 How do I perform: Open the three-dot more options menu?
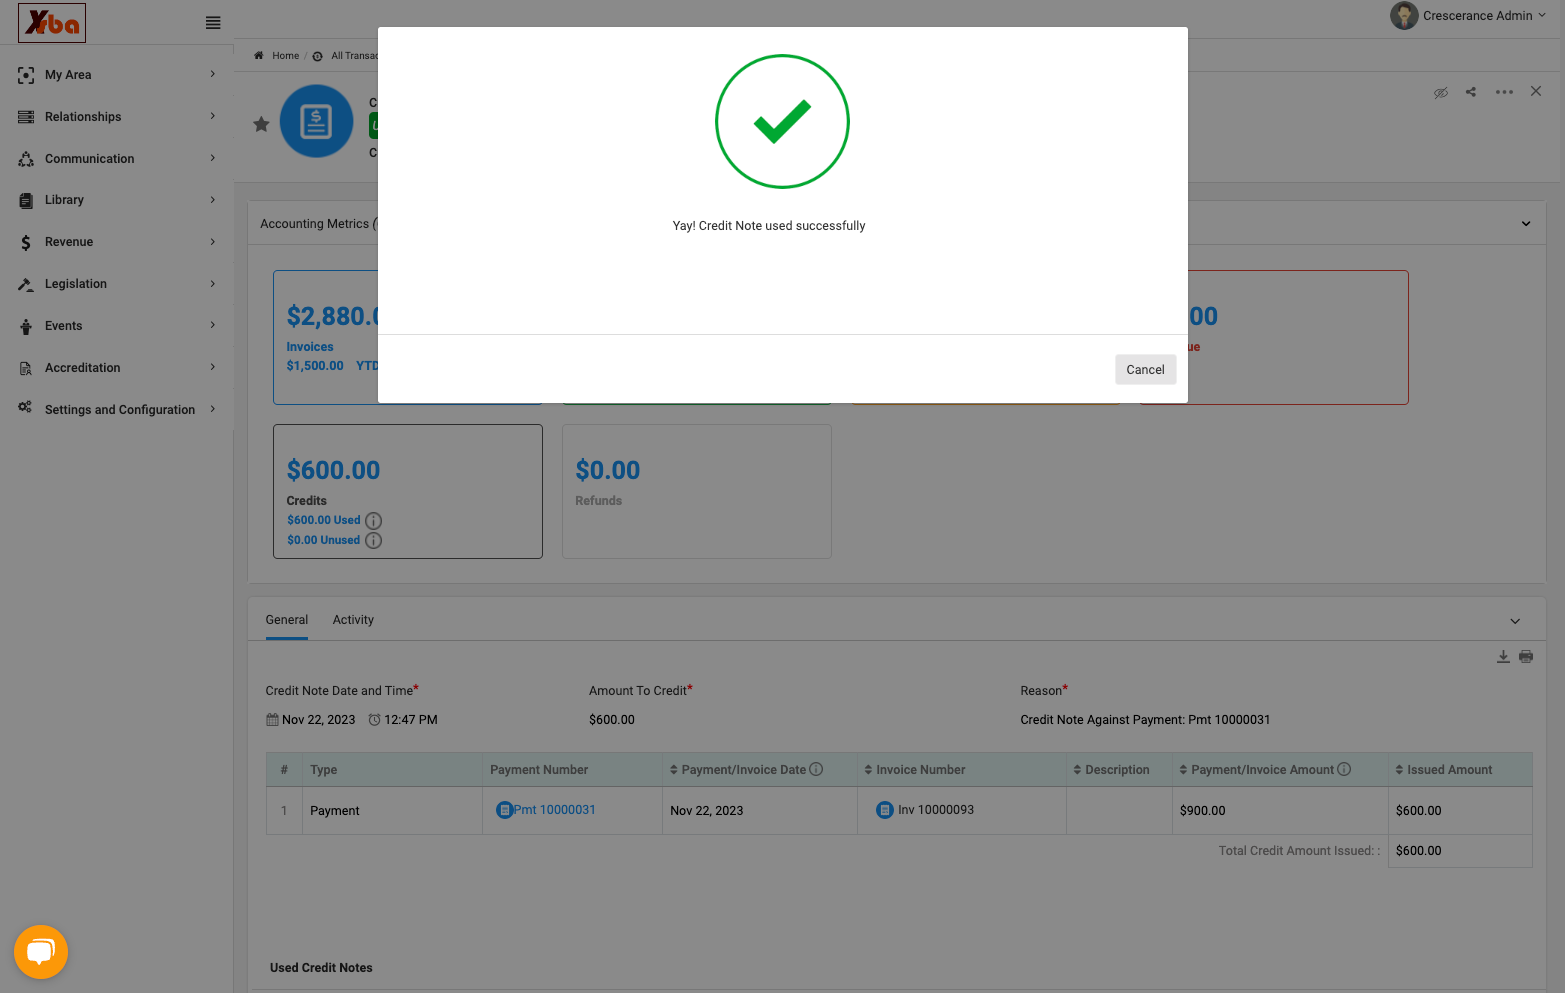[x=1504, y=92]
